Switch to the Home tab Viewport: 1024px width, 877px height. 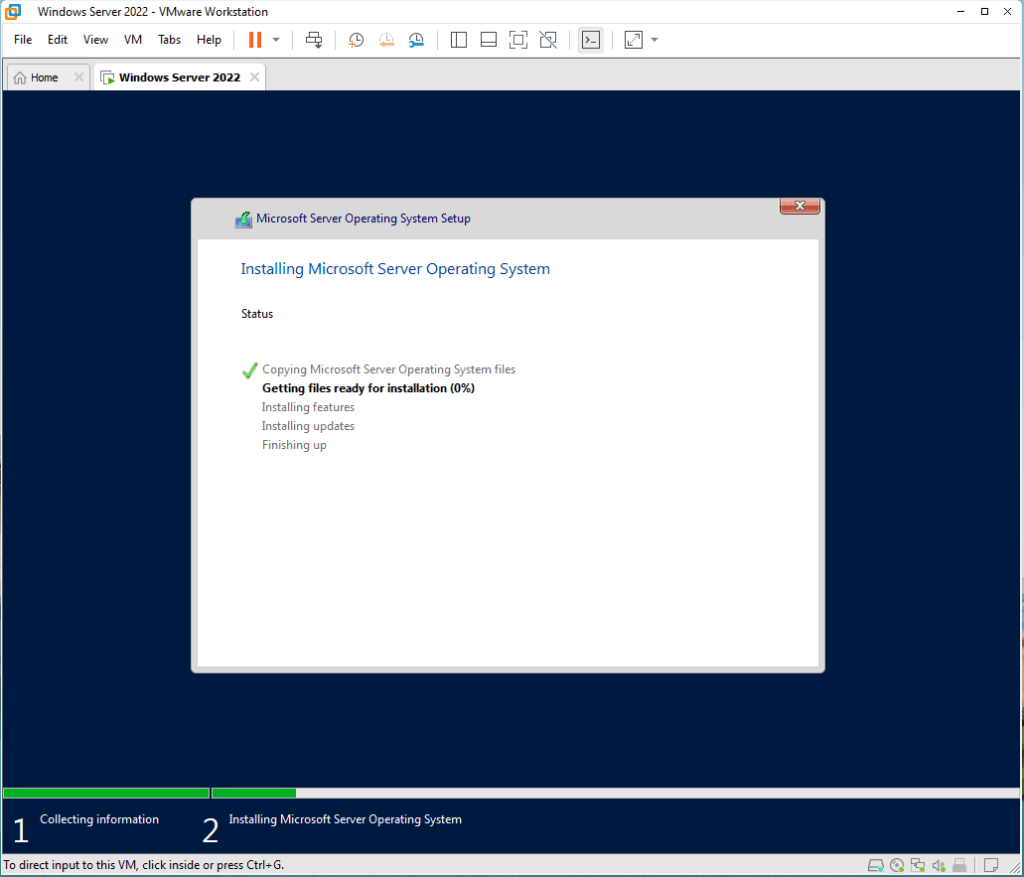coord(36,77)
